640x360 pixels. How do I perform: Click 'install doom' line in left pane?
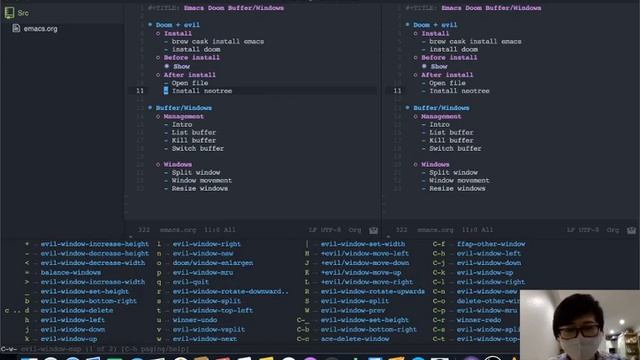[x=196, y=49]
